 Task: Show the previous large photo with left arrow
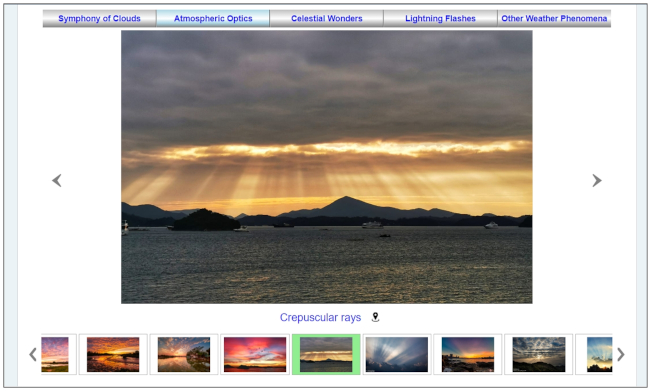pos(57,180)
